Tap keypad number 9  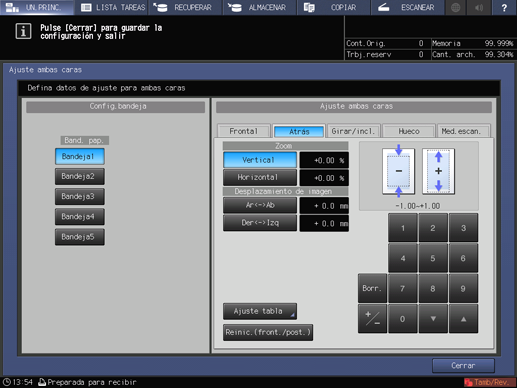click(463, 289)
